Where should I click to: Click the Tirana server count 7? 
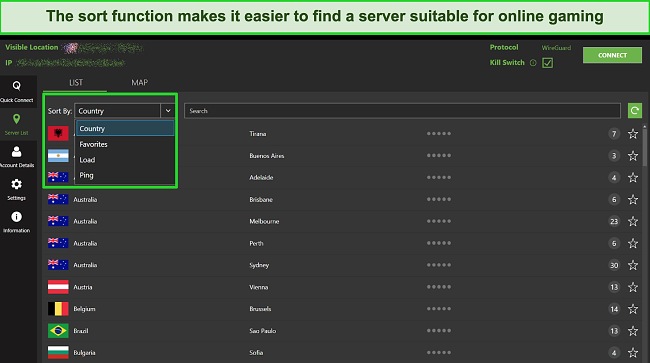614,134
